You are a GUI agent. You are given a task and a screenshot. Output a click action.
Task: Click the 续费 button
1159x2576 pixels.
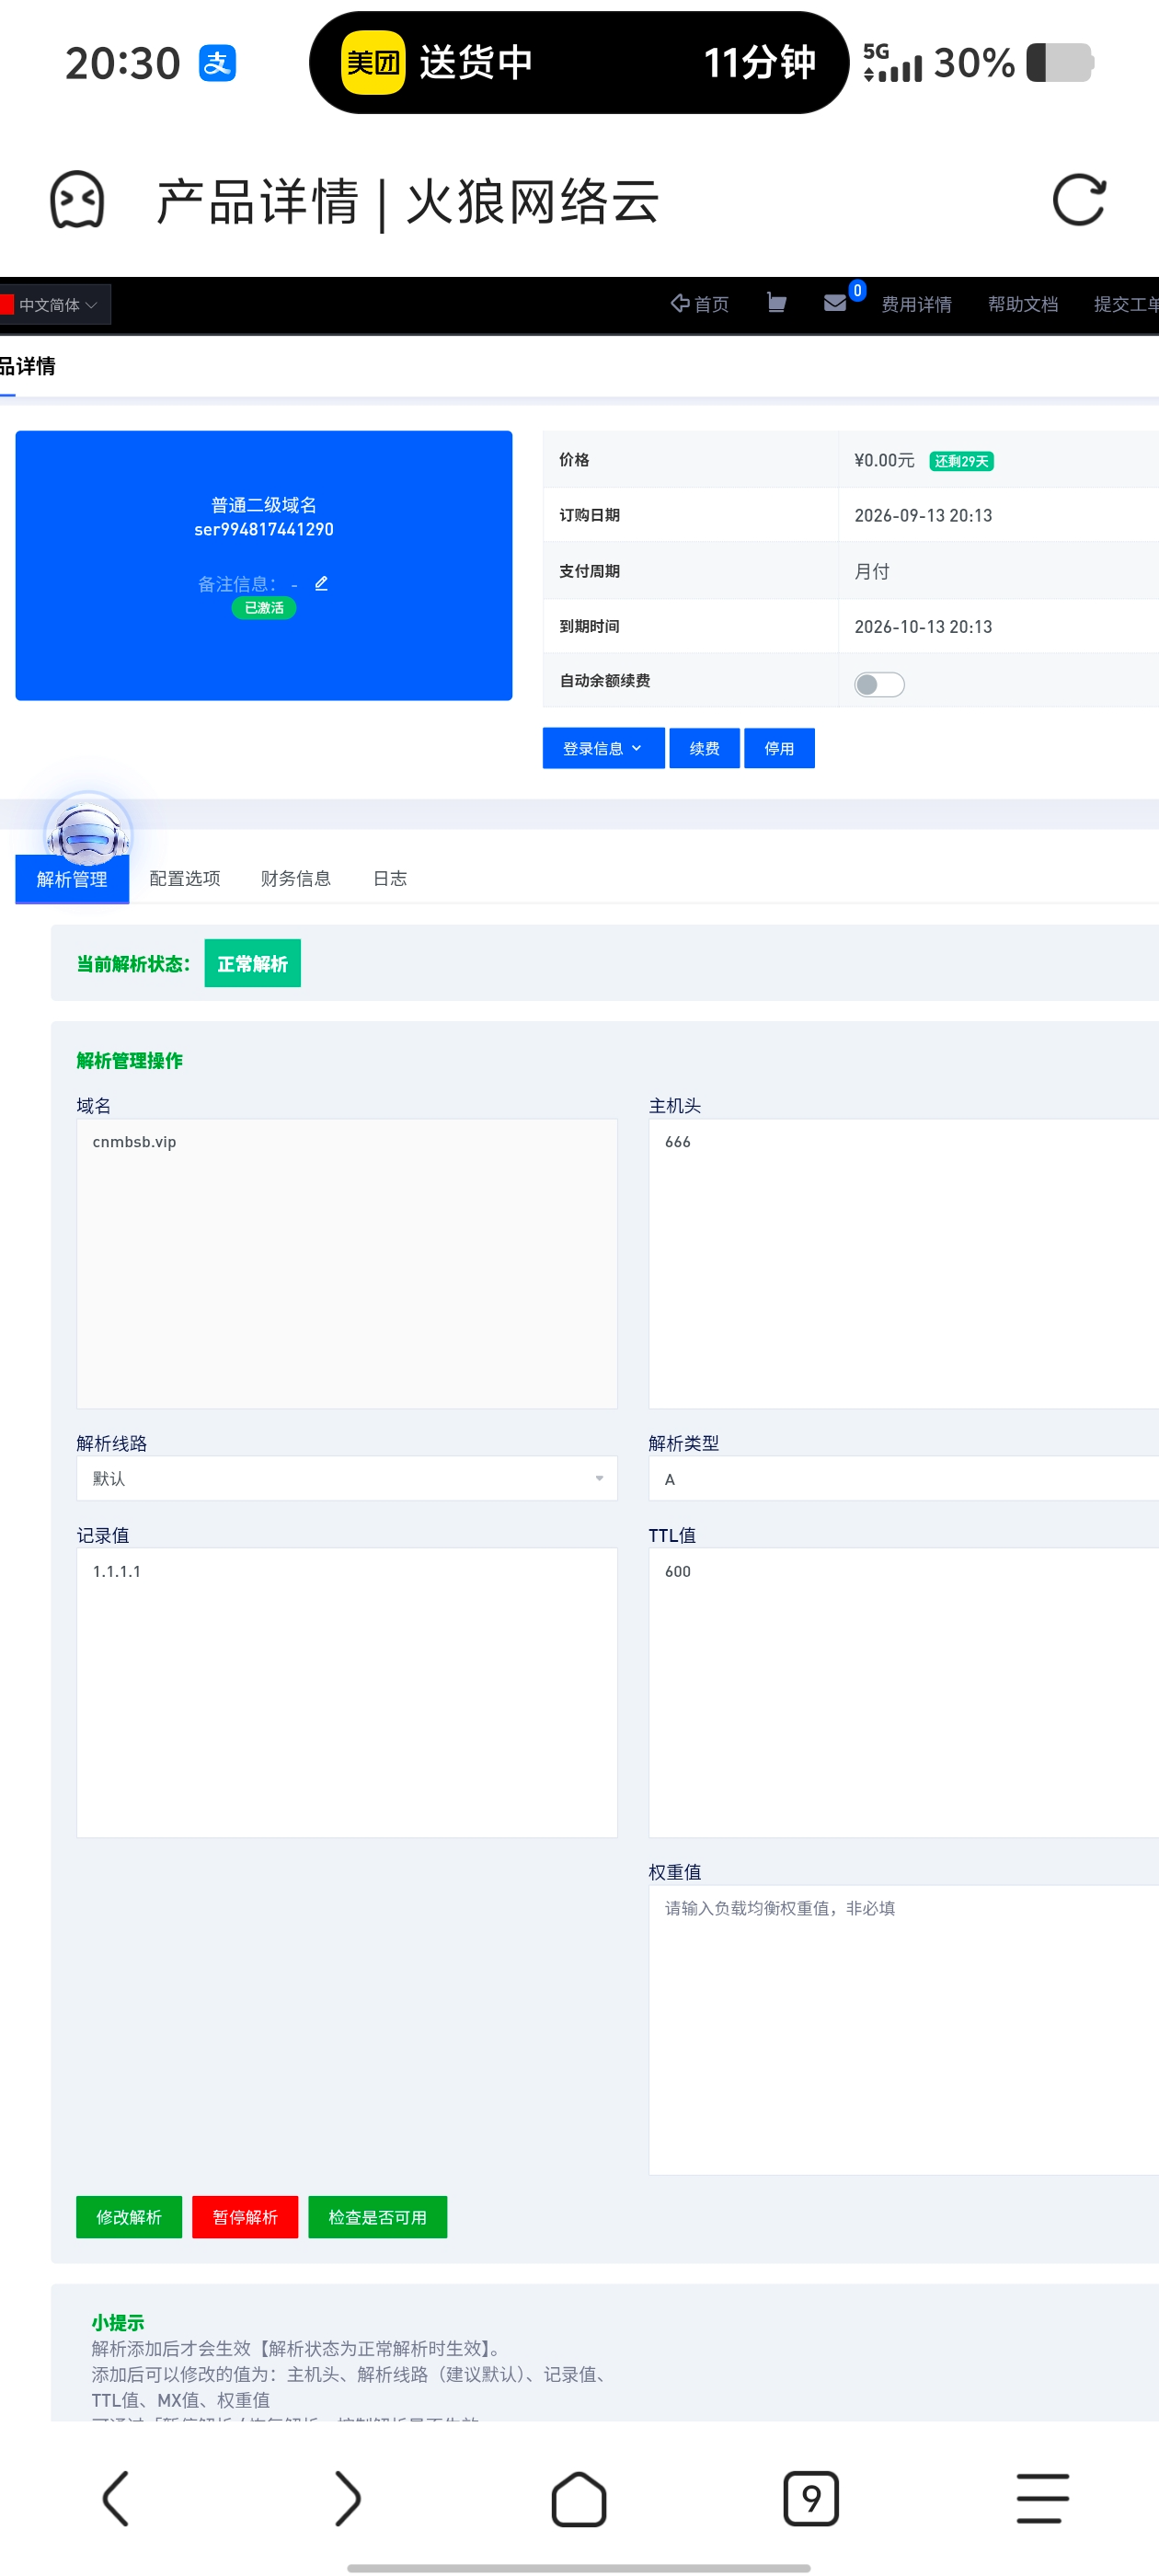pyautogui.click(x=705, y=748)
